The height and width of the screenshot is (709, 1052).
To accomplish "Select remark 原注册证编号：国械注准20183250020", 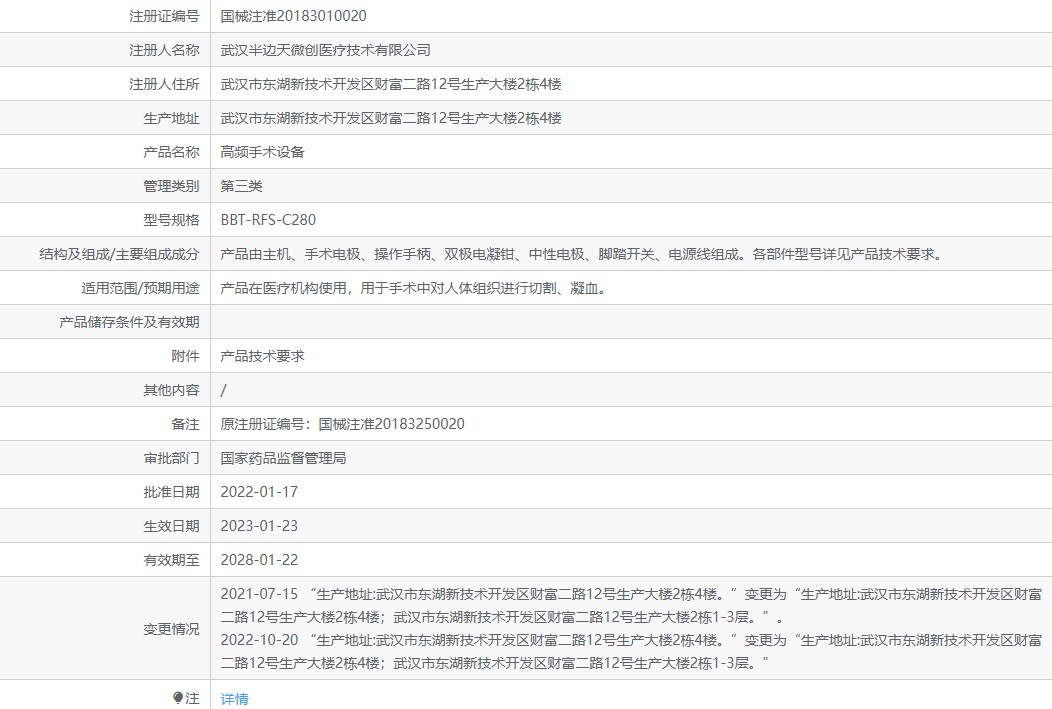I will 342,424.
